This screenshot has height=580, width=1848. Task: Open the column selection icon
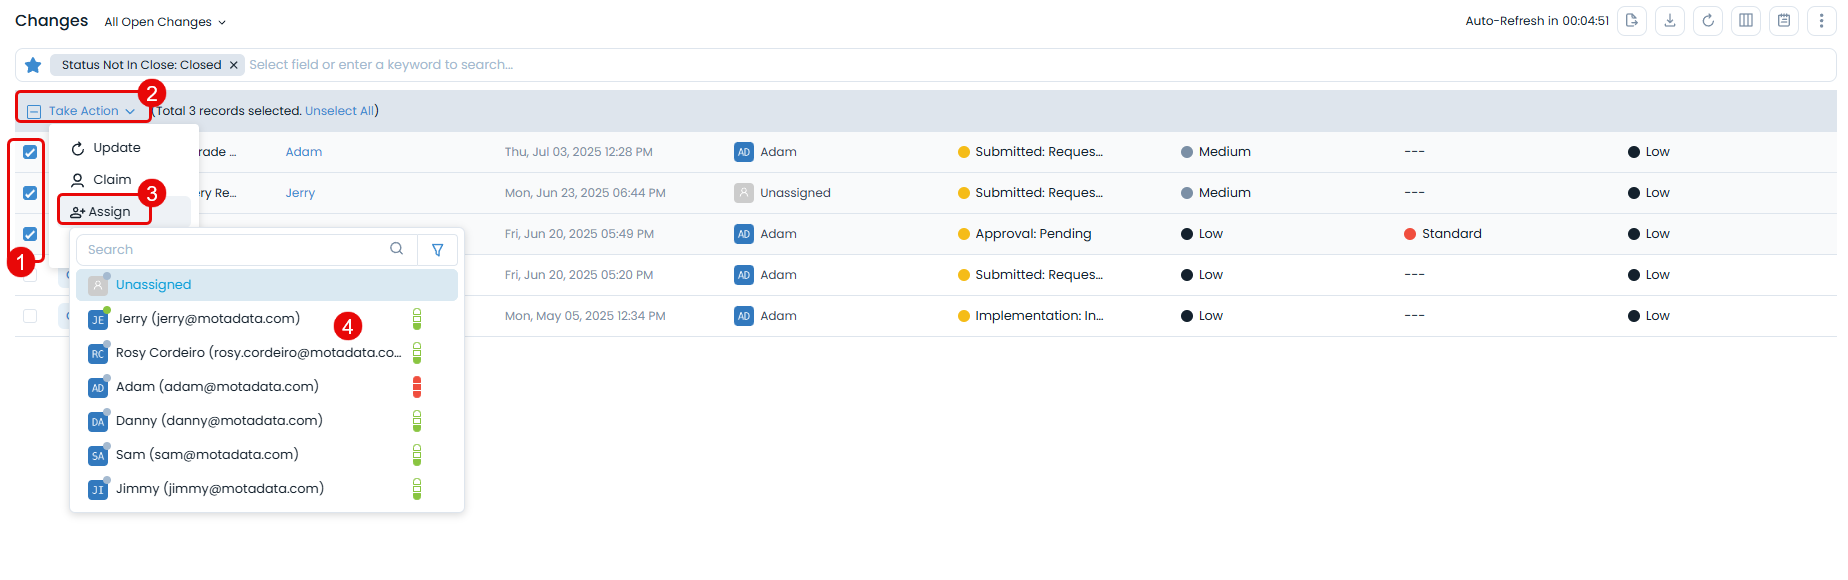point(1746,21)
